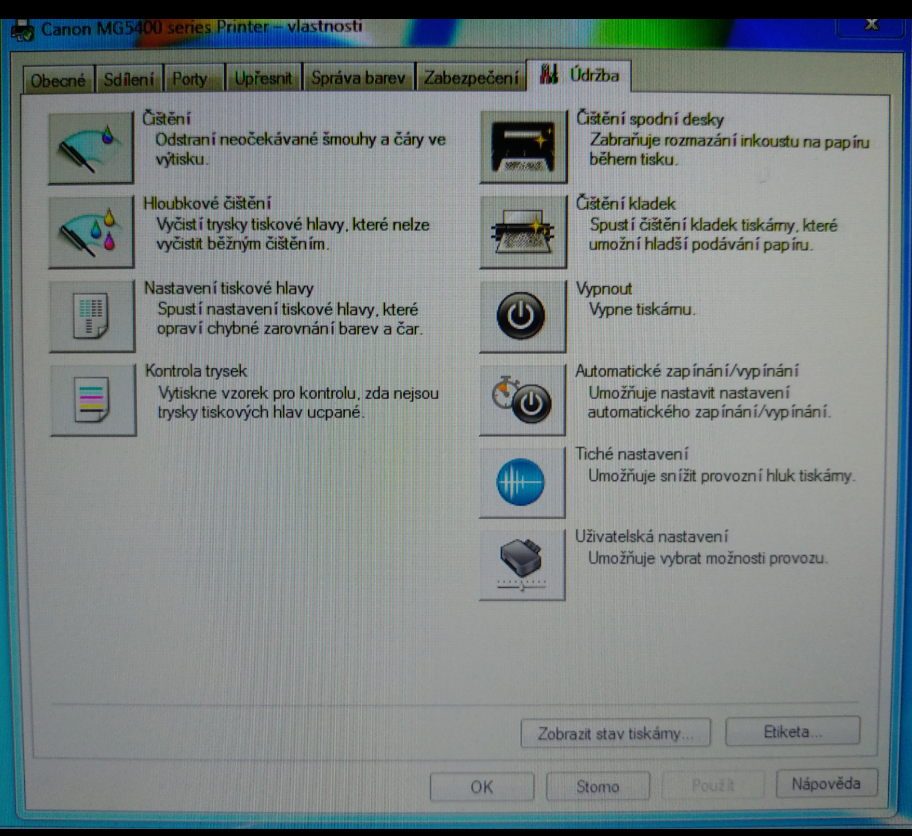The width and height of the screenshot is (912, 836).
Task: Open Nastavení tiskové hlavy alignment icon
Action: coord(92,316)
